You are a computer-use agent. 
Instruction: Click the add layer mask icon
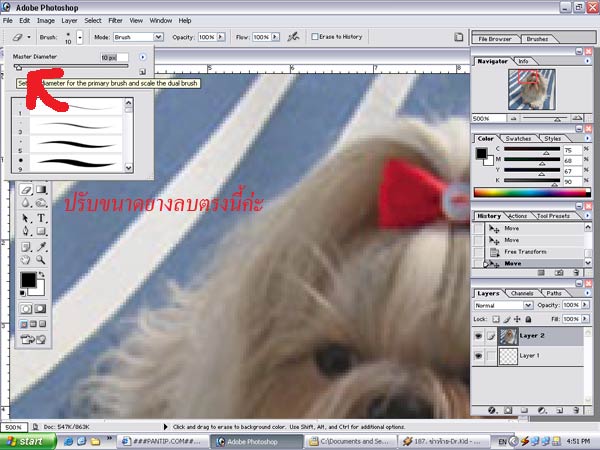click(x=508, y=410)
